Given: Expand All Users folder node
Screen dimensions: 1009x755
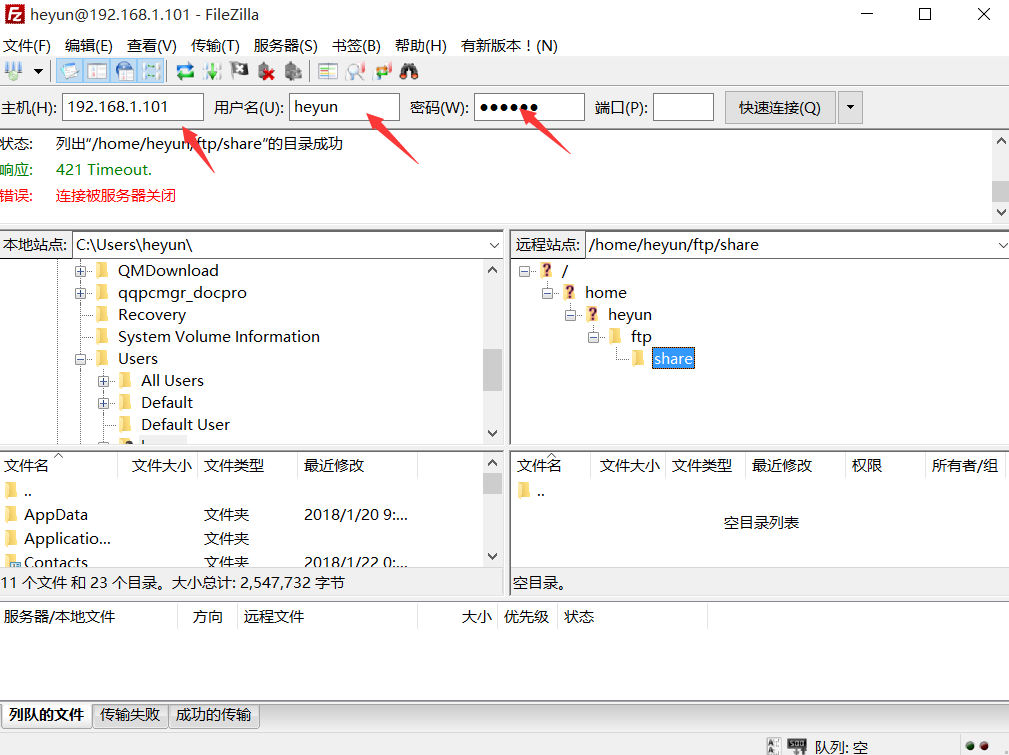Looking at the screenshot, I should 103,381.
